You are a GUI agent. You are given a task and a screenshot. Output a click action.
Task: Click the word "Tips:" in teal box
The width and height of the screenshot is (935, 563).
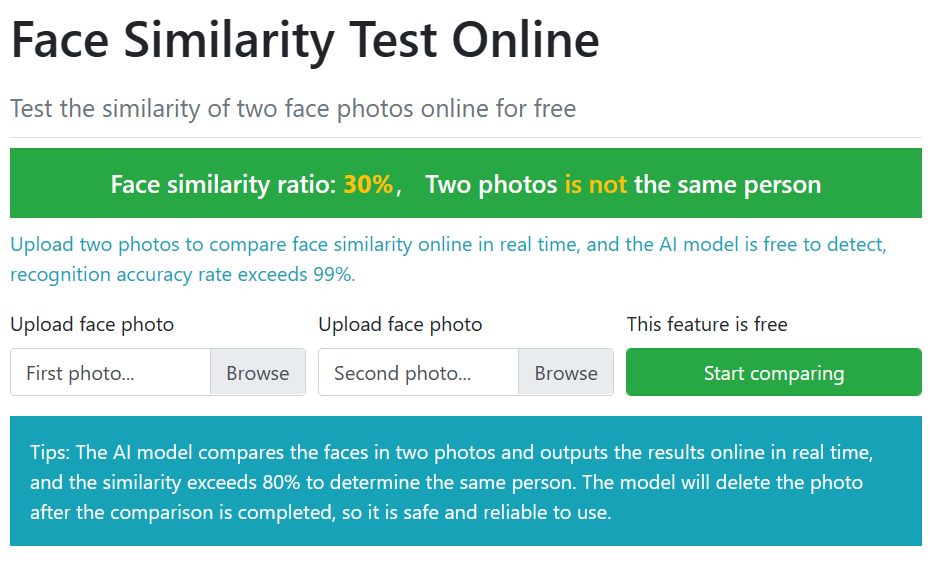50,452
